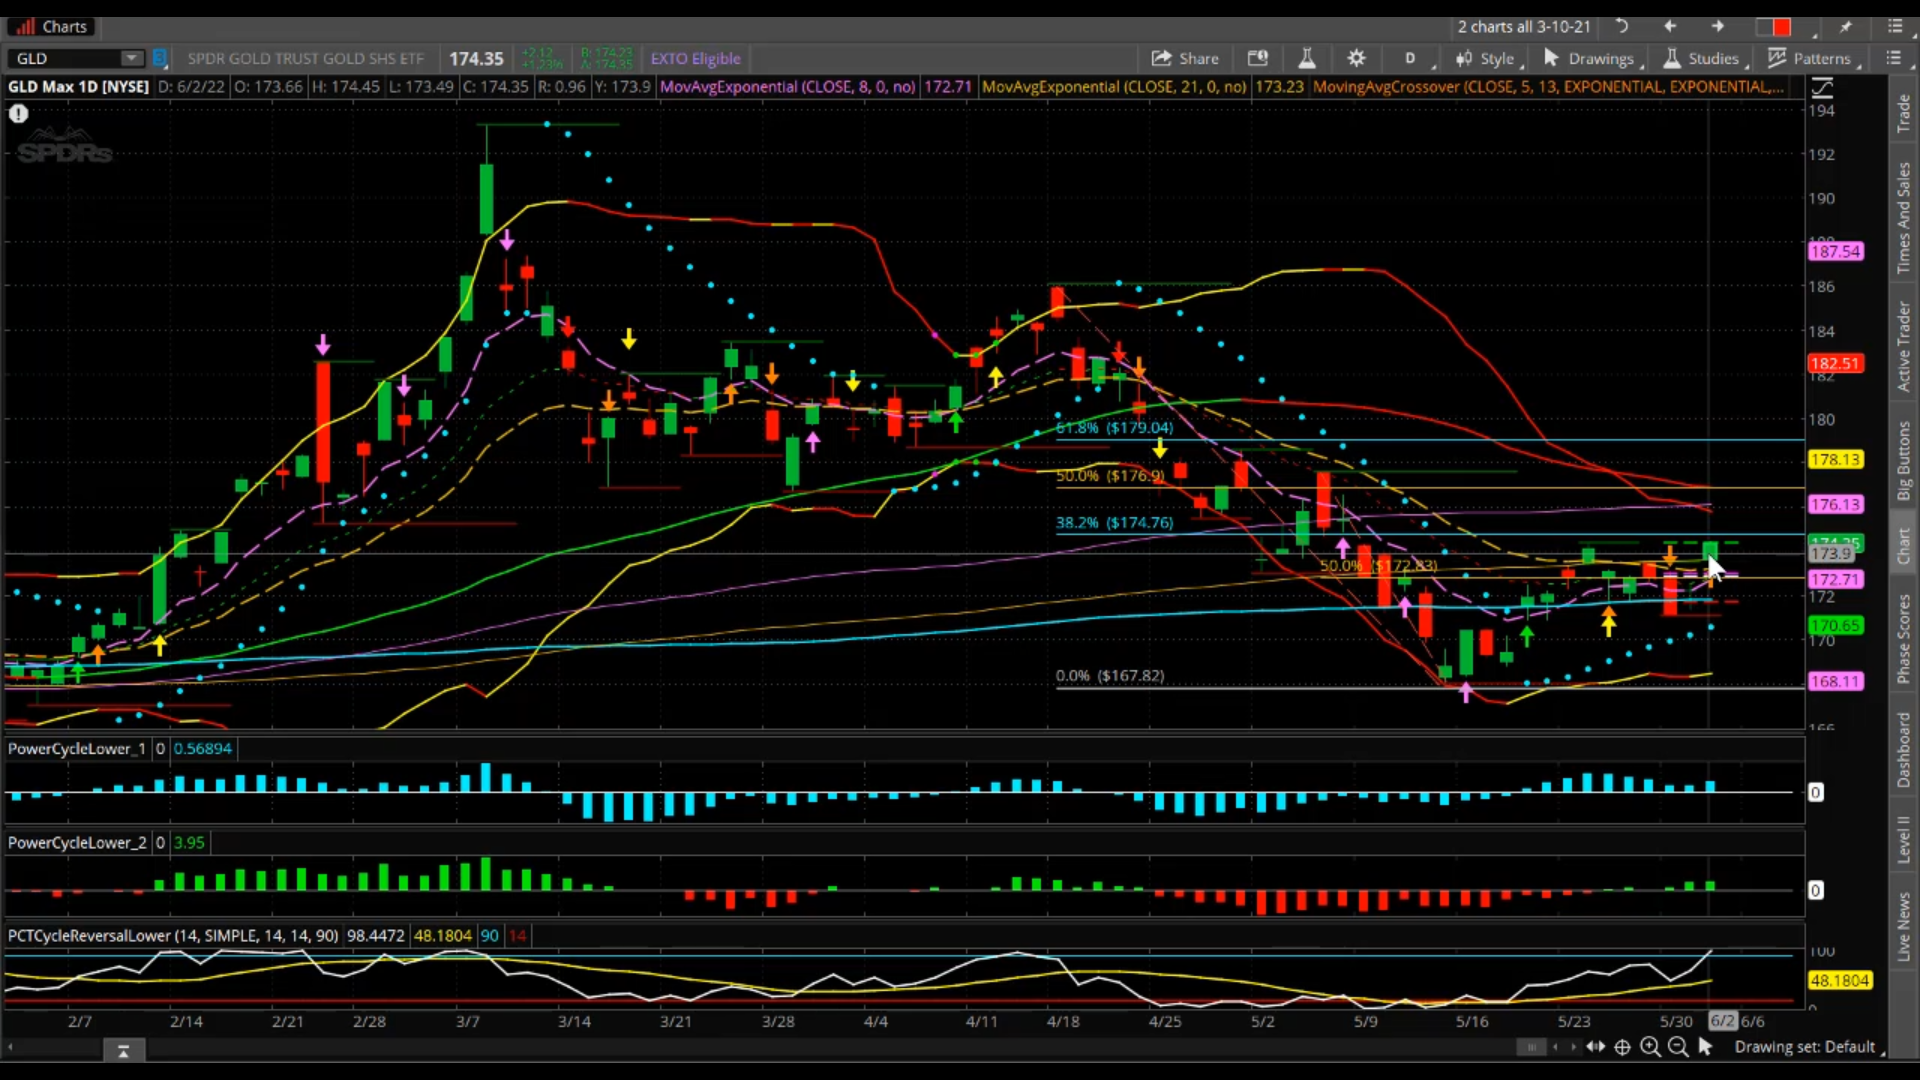Screen dimensions: 1920x1080
Task: Open the chart toolbar list menu icon
Action: coord(1893,58)
